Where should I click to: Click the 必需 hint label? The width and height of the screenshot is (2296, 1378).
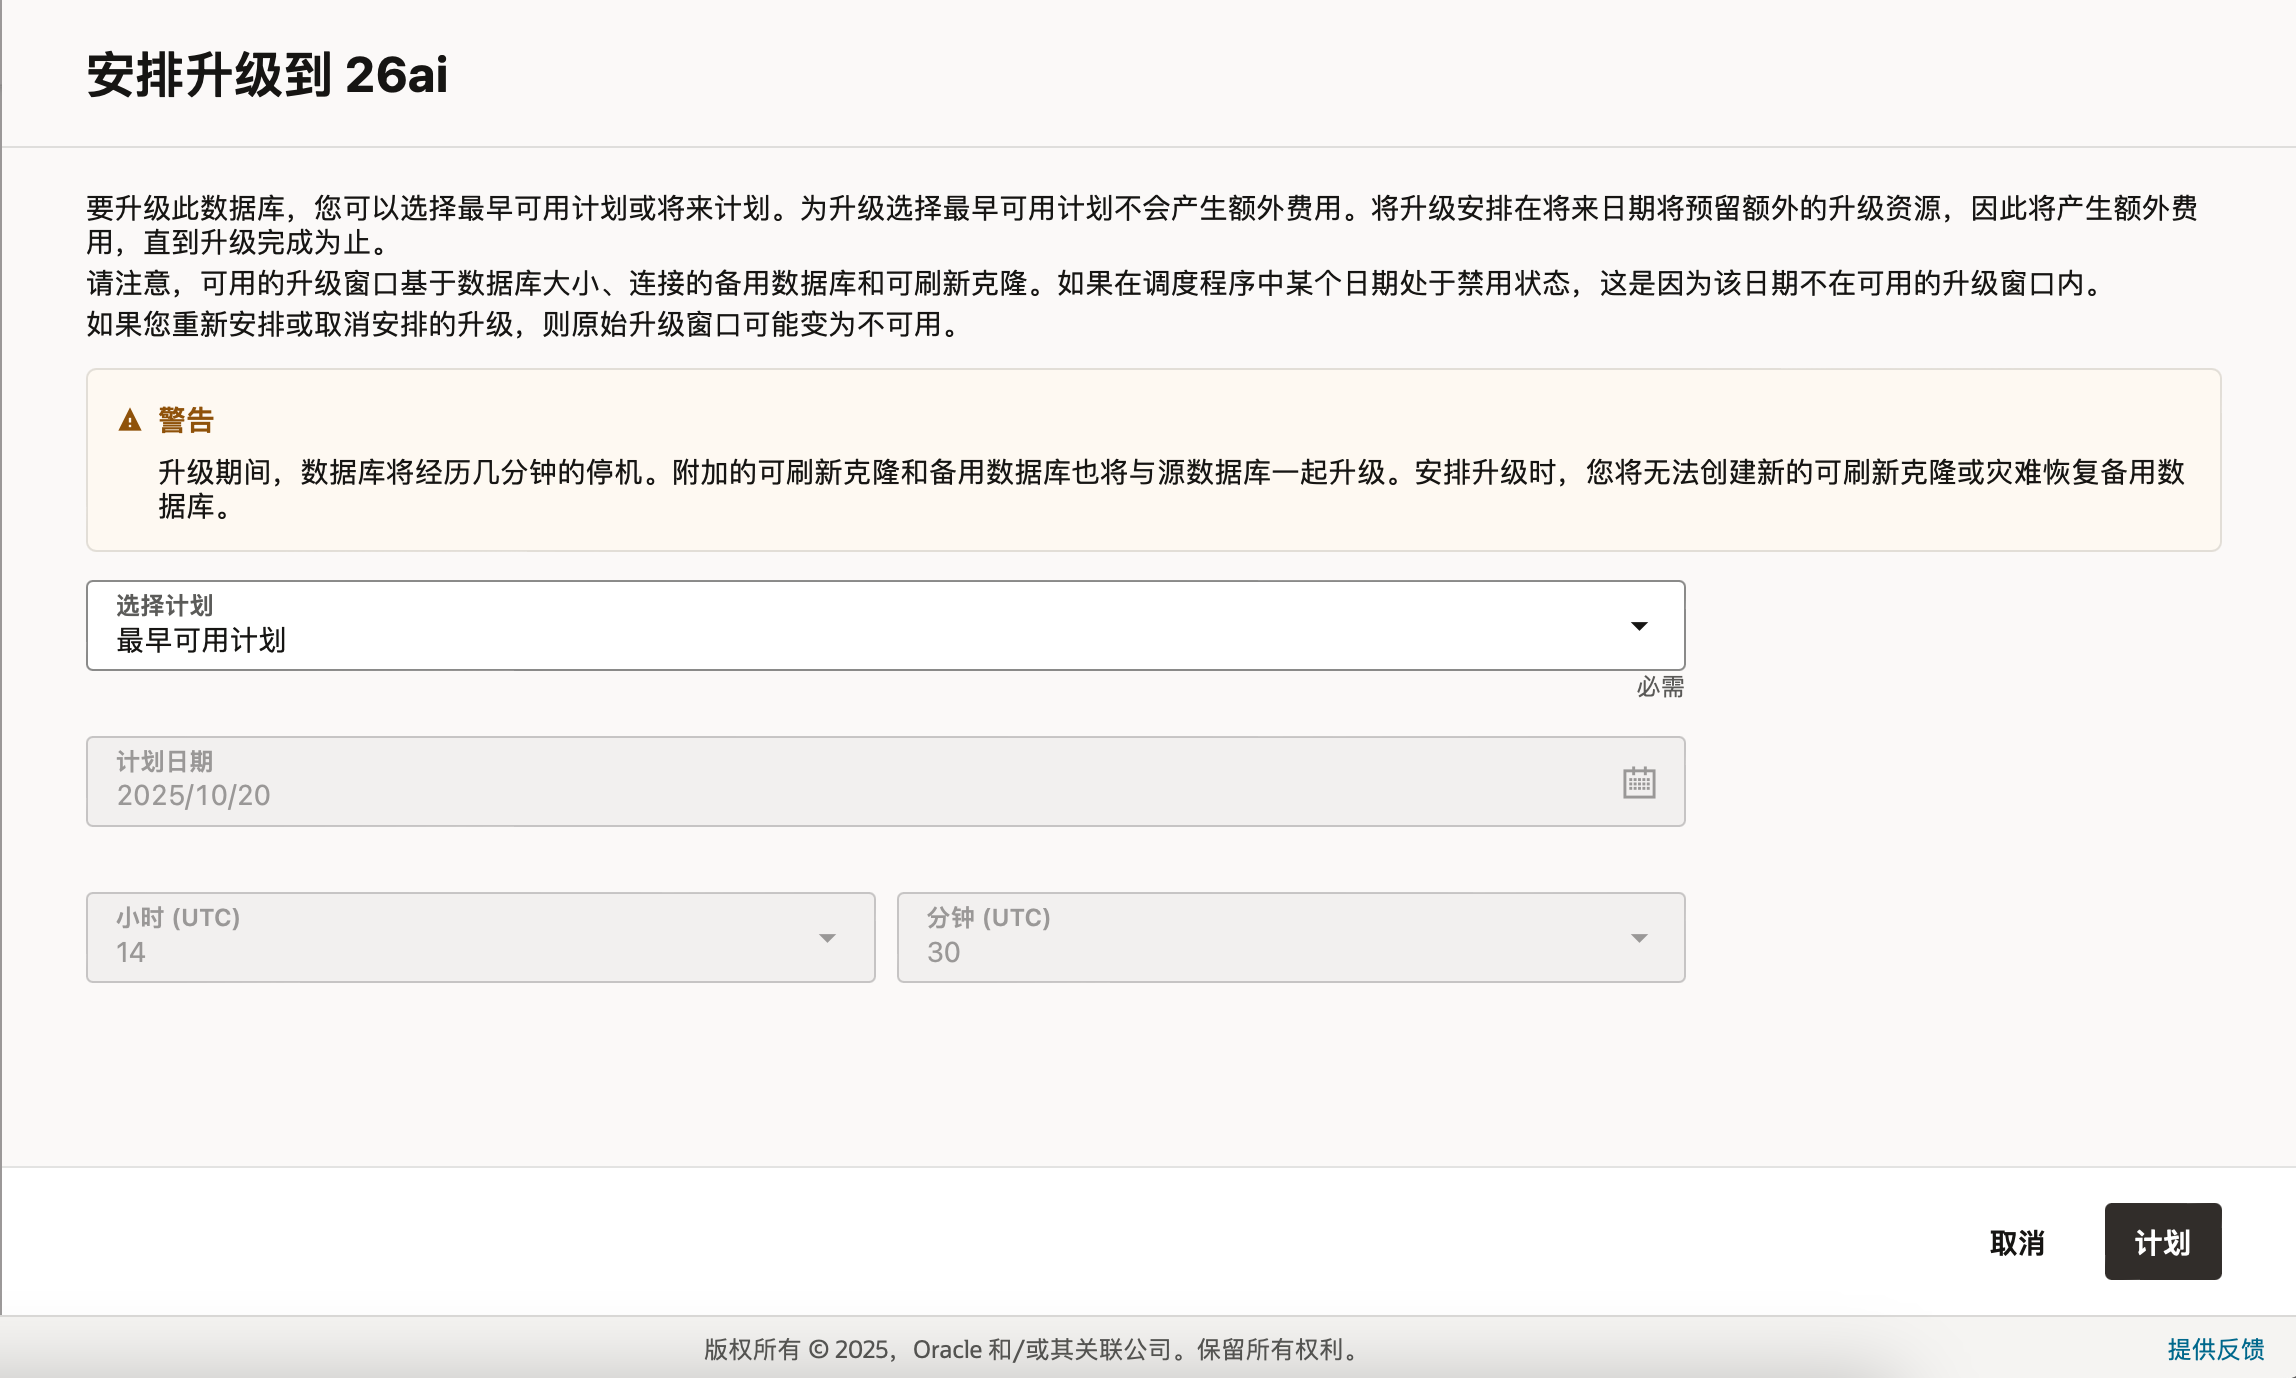(1660, 687)
